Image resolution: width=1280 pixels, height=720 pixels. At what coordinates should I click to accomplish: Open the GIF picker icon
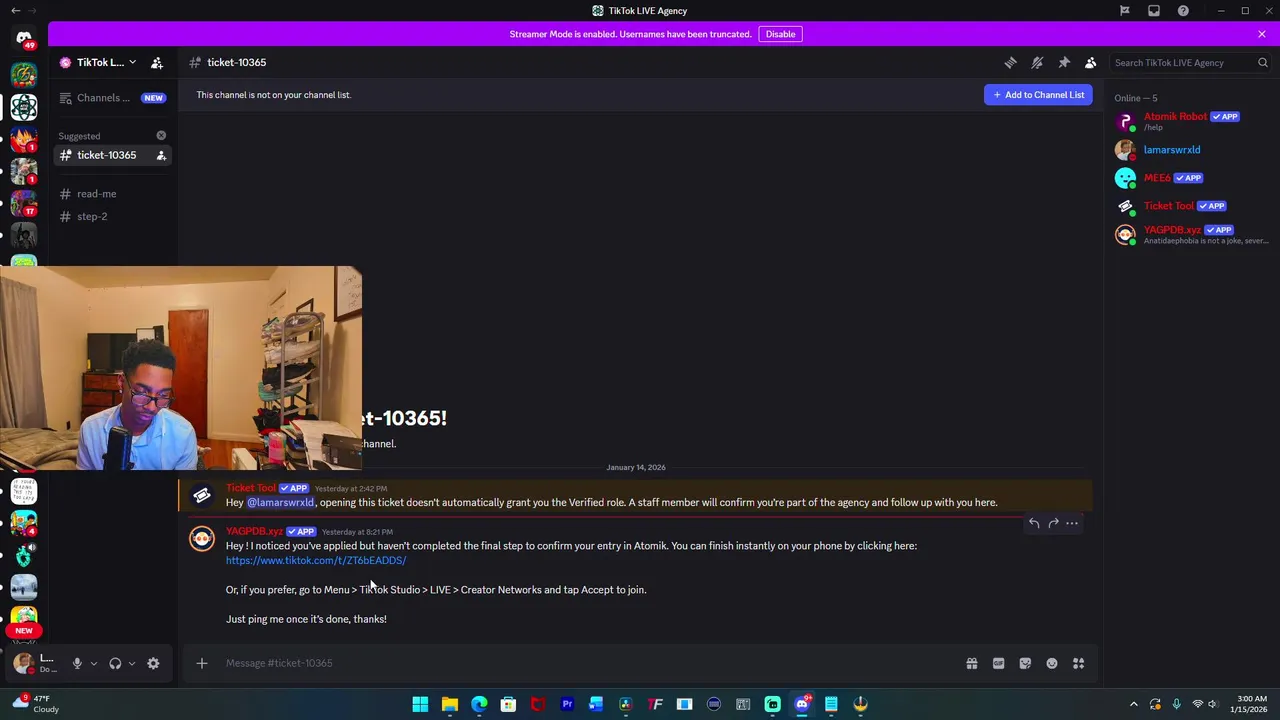tap(998, 663)
